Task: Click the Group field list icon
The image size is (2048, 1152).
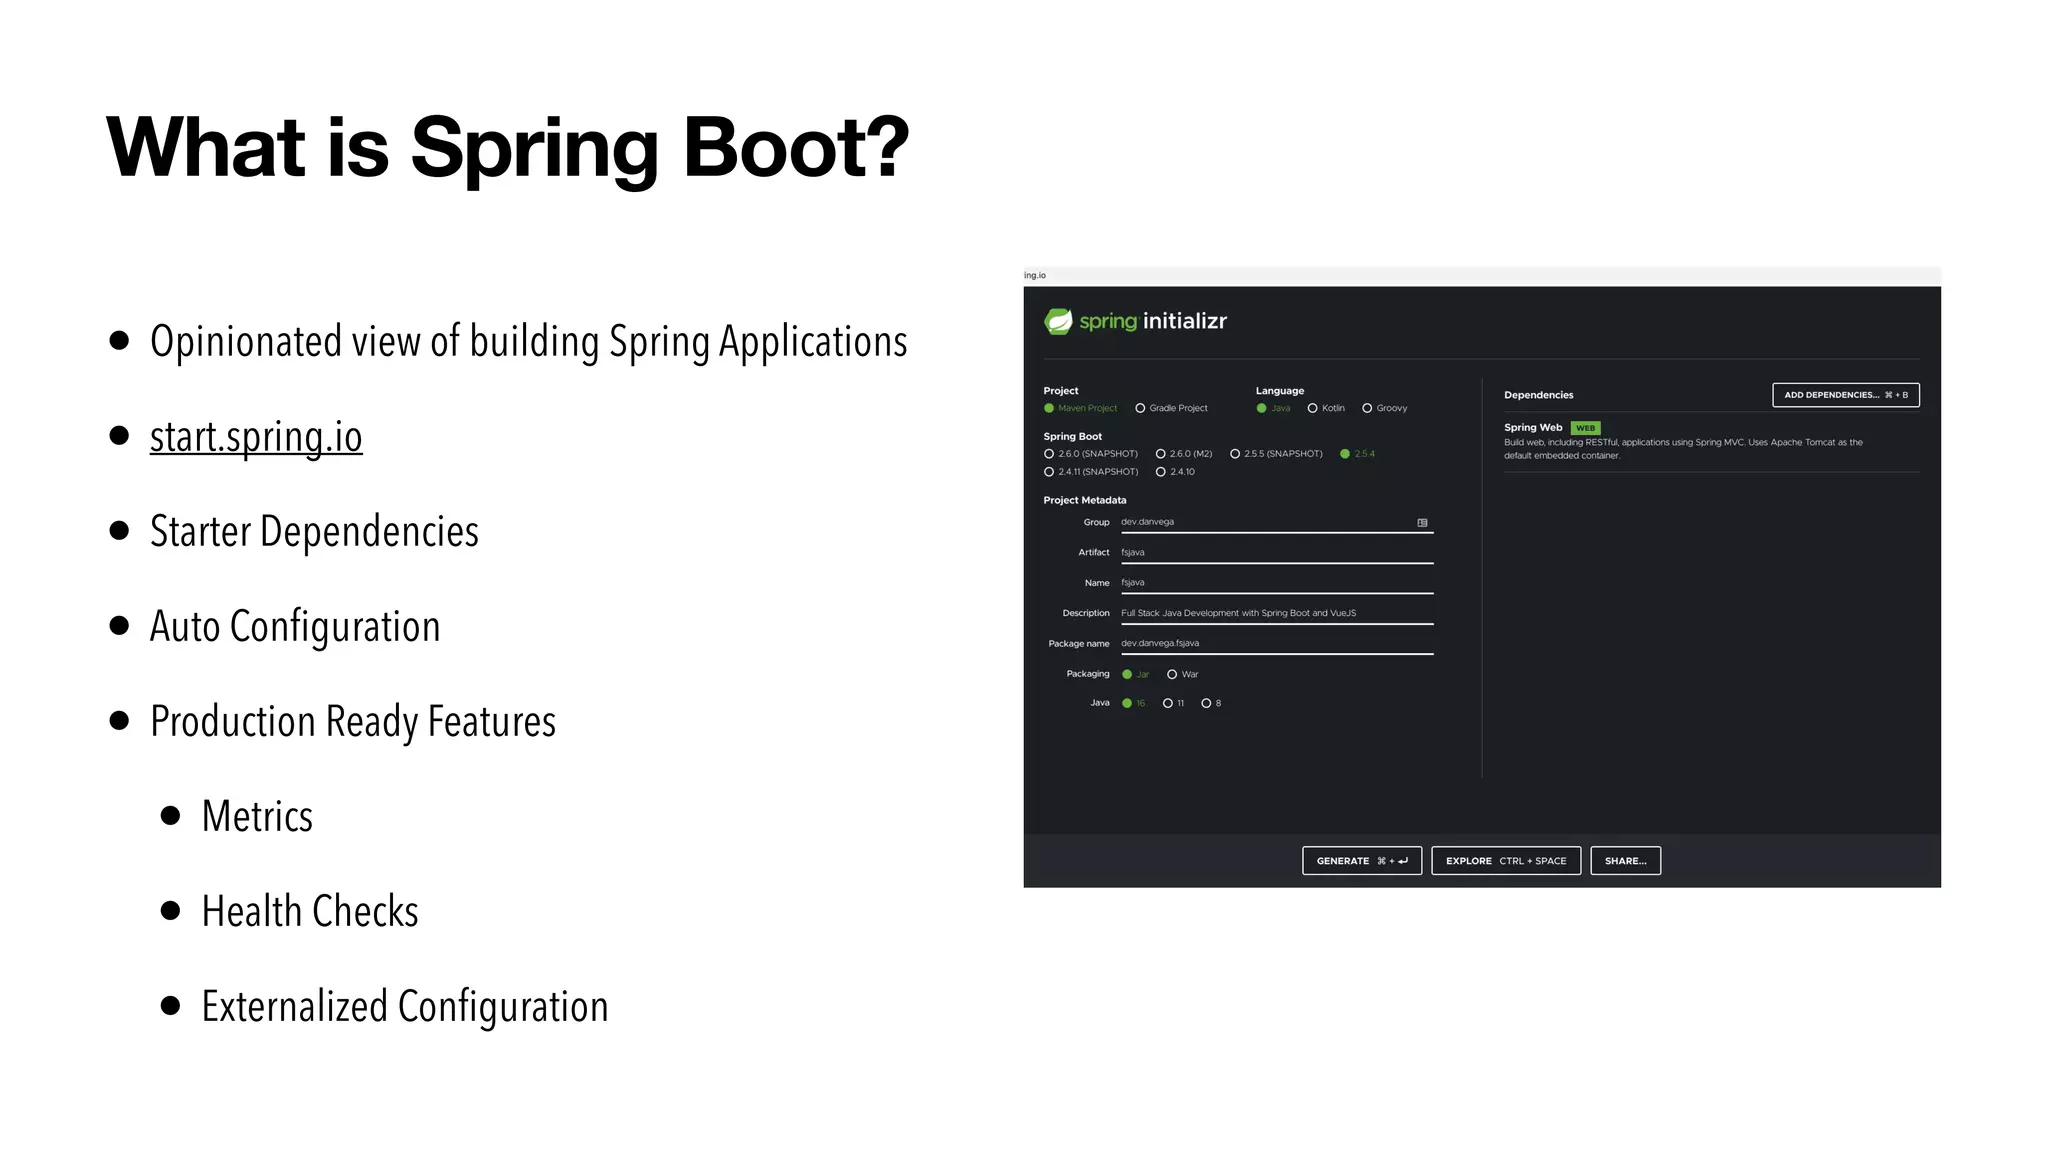Action: pos(1422,523)
